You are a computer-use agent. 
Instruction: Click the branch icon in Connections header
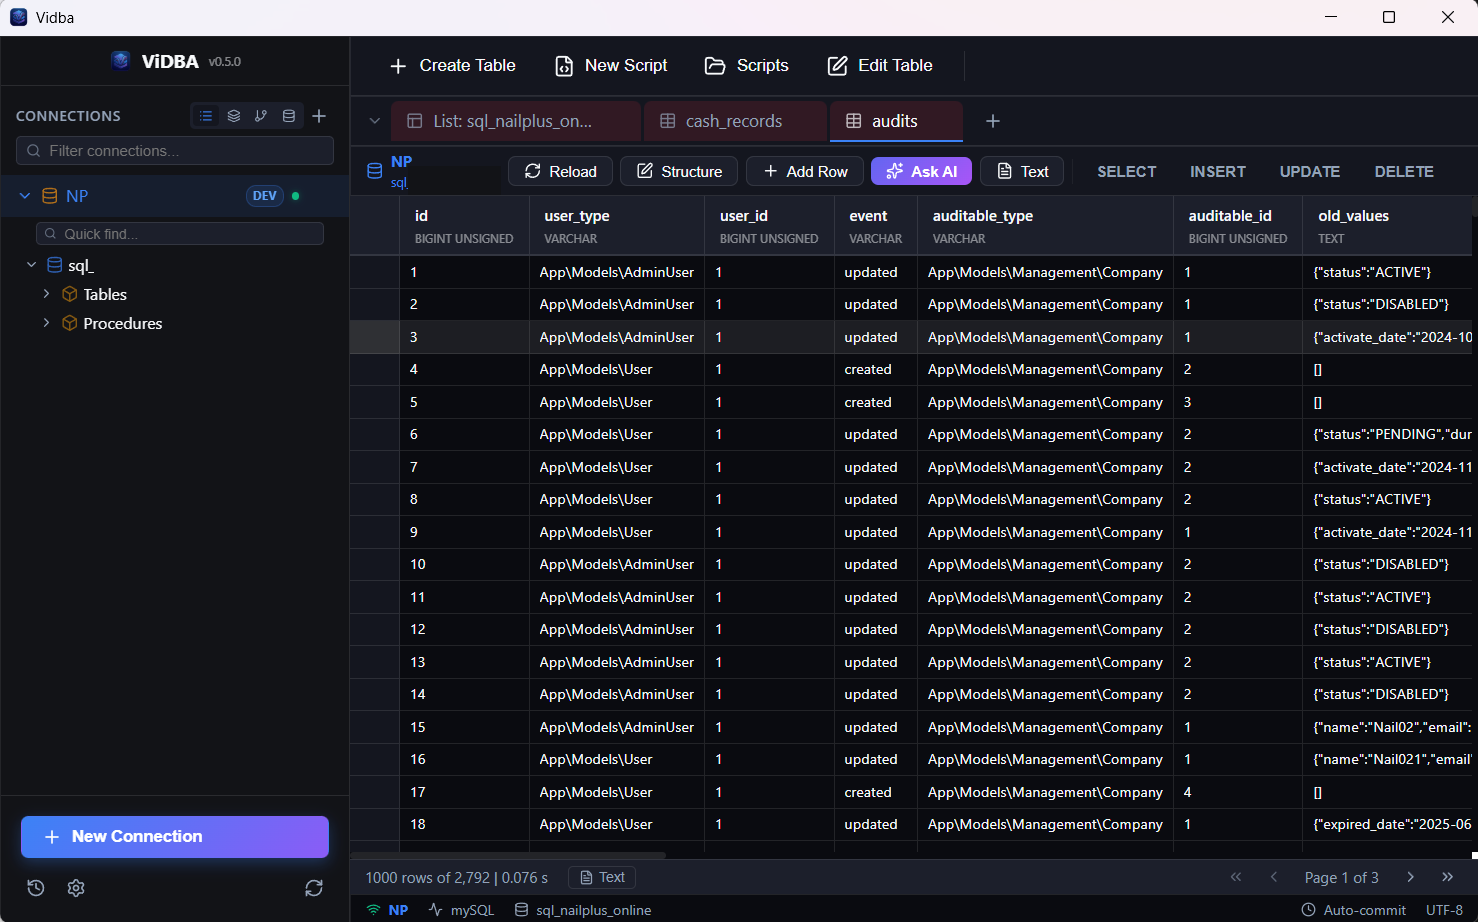point(261,116)
